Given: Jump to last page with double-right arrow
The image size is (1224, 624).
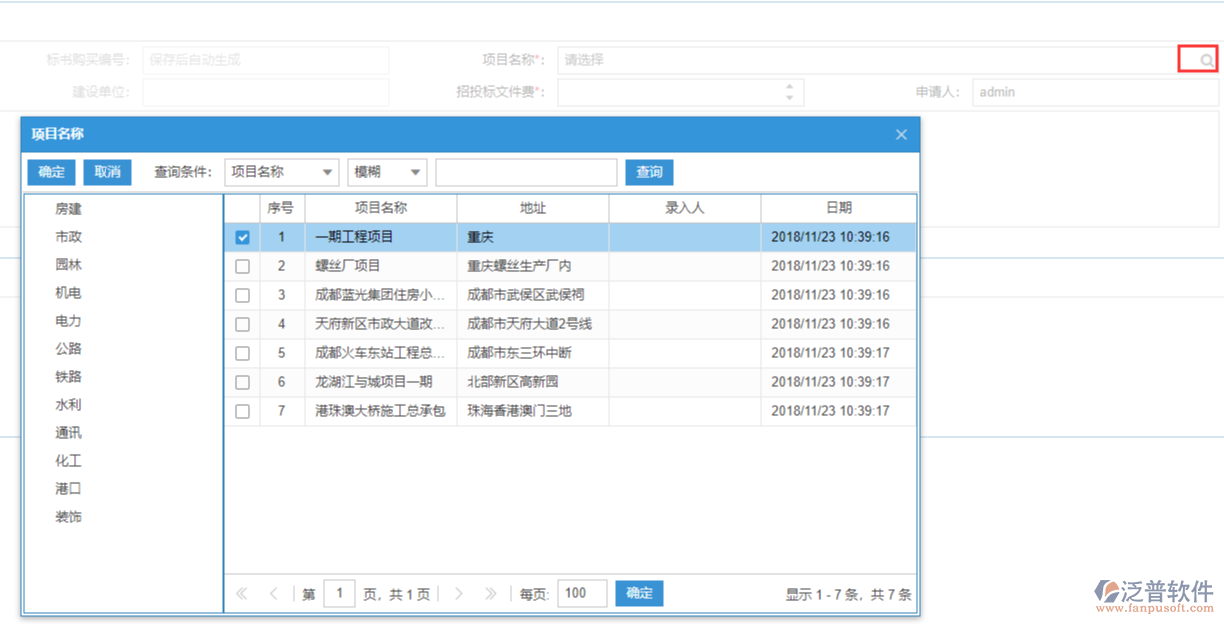Looking at the screenshot, I should (491, 593).
